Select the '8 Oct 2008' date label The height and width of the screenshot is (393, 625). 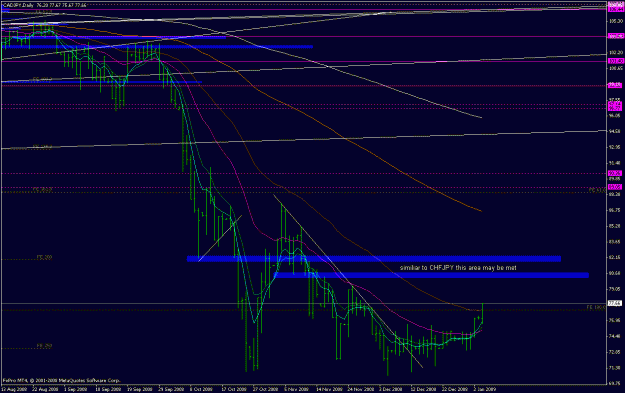[201, 389]
